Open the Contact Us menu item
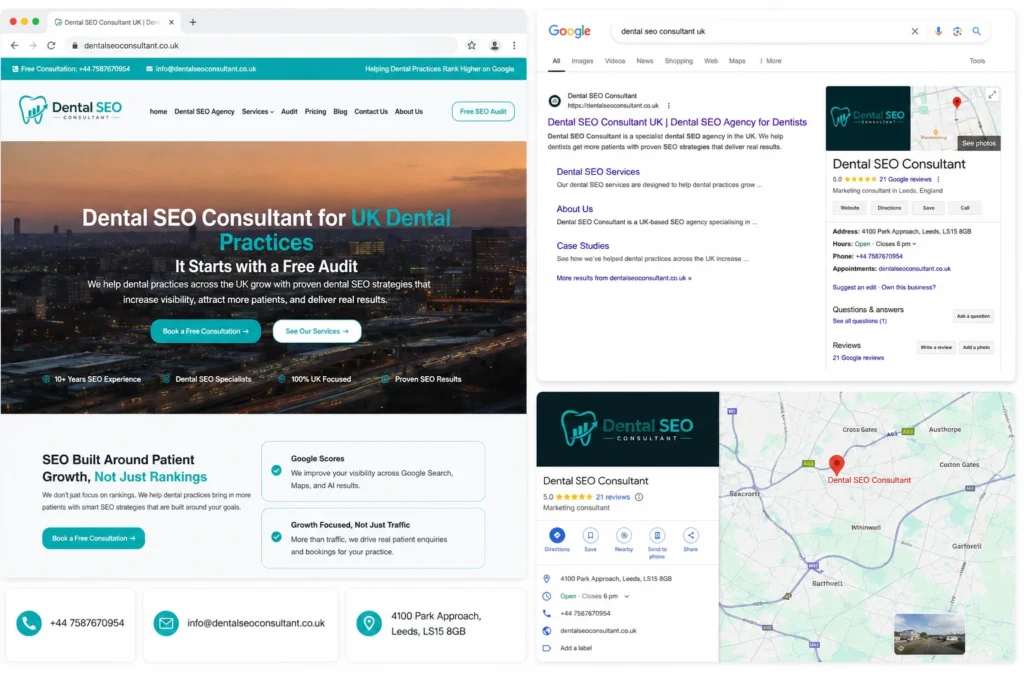Image resolution: width=1024 pixels, height=683 pixels. (371, 112)
